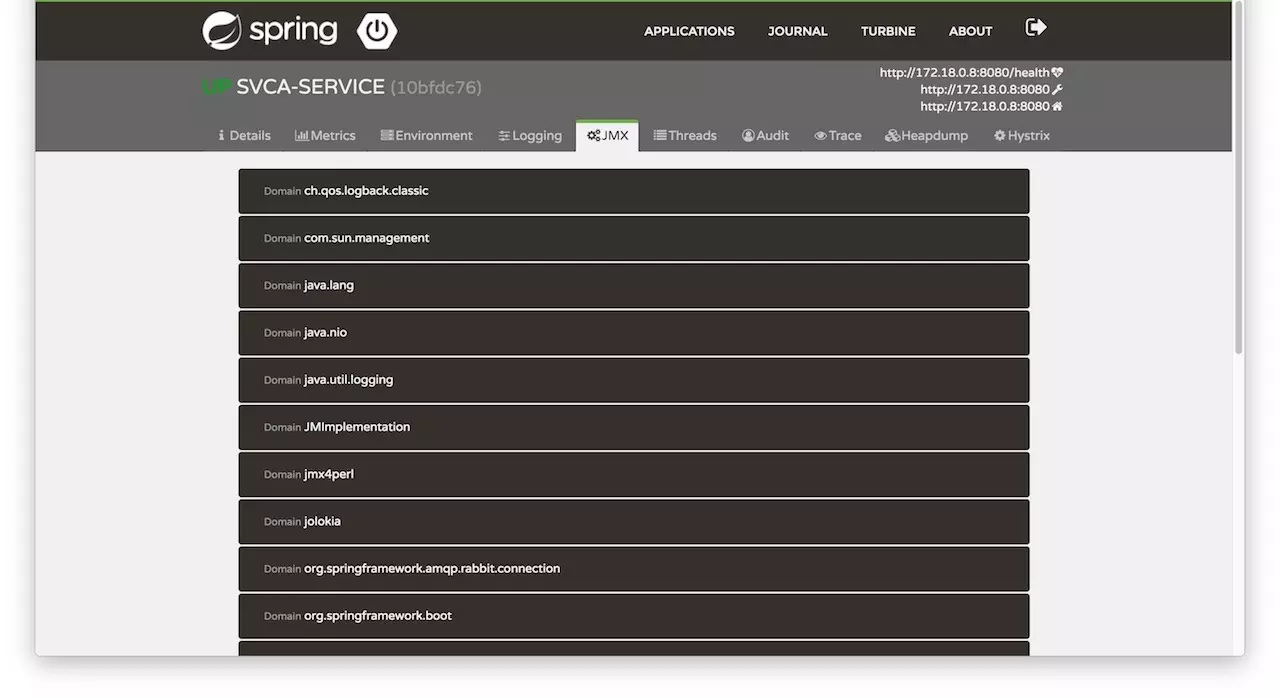Open the Trace tab with eye icon

(x=837, y=135)
